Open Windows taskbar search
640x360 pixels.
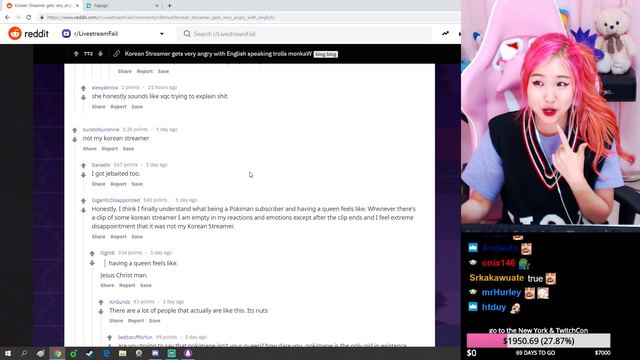point(24,353)
